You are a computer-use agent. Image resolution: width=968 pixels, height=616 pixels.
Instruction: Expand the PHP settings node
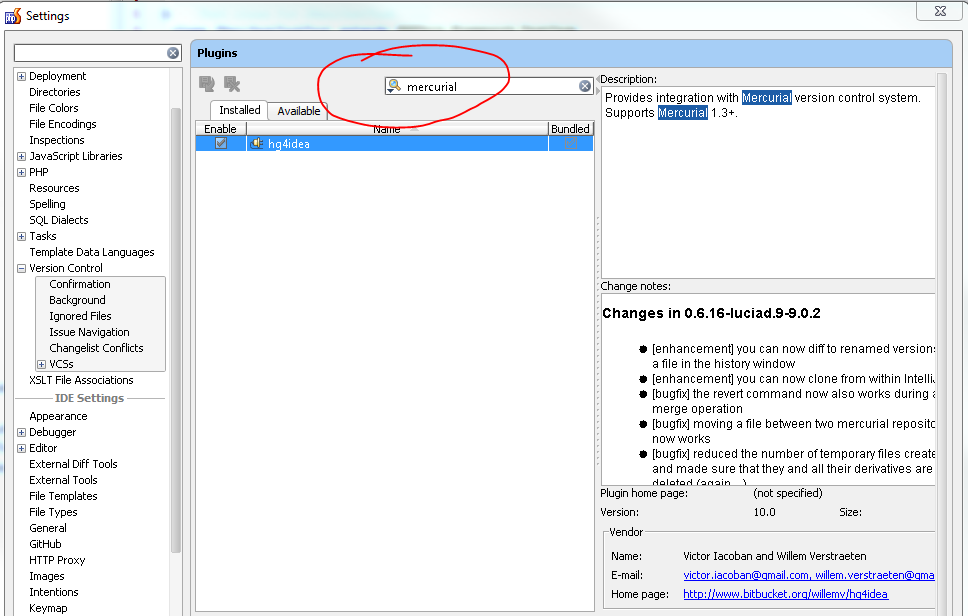tap(22, 173)
